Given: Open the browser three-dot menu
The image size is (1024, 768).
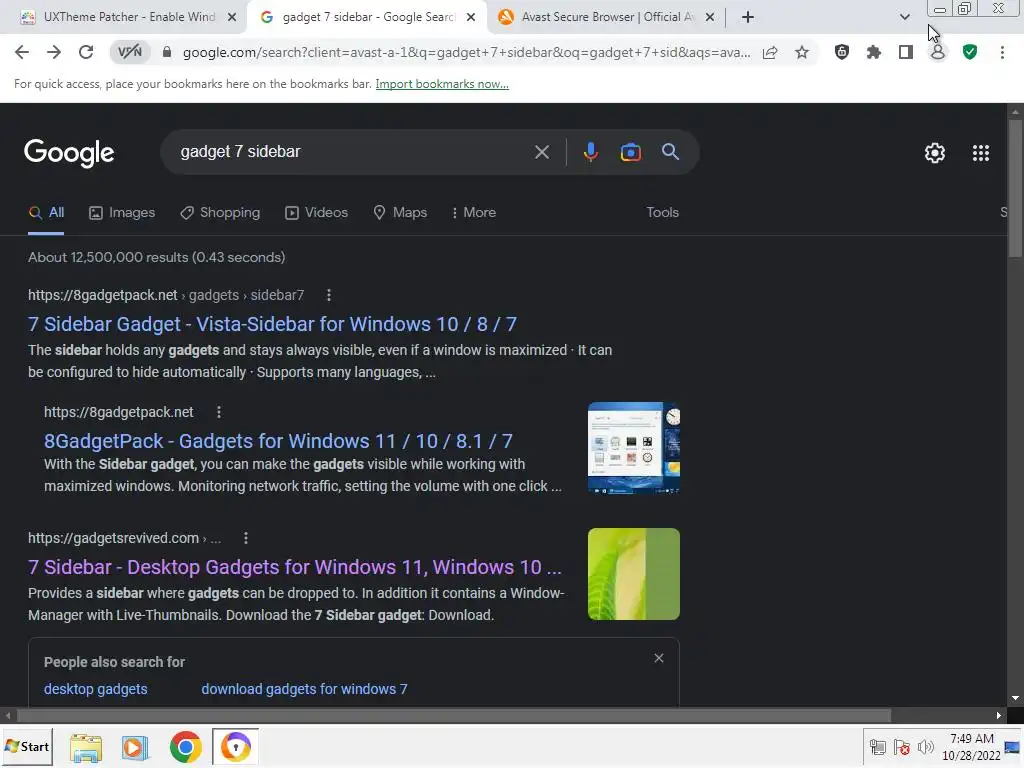Looking at the screenshot, I should (1002, 52).
